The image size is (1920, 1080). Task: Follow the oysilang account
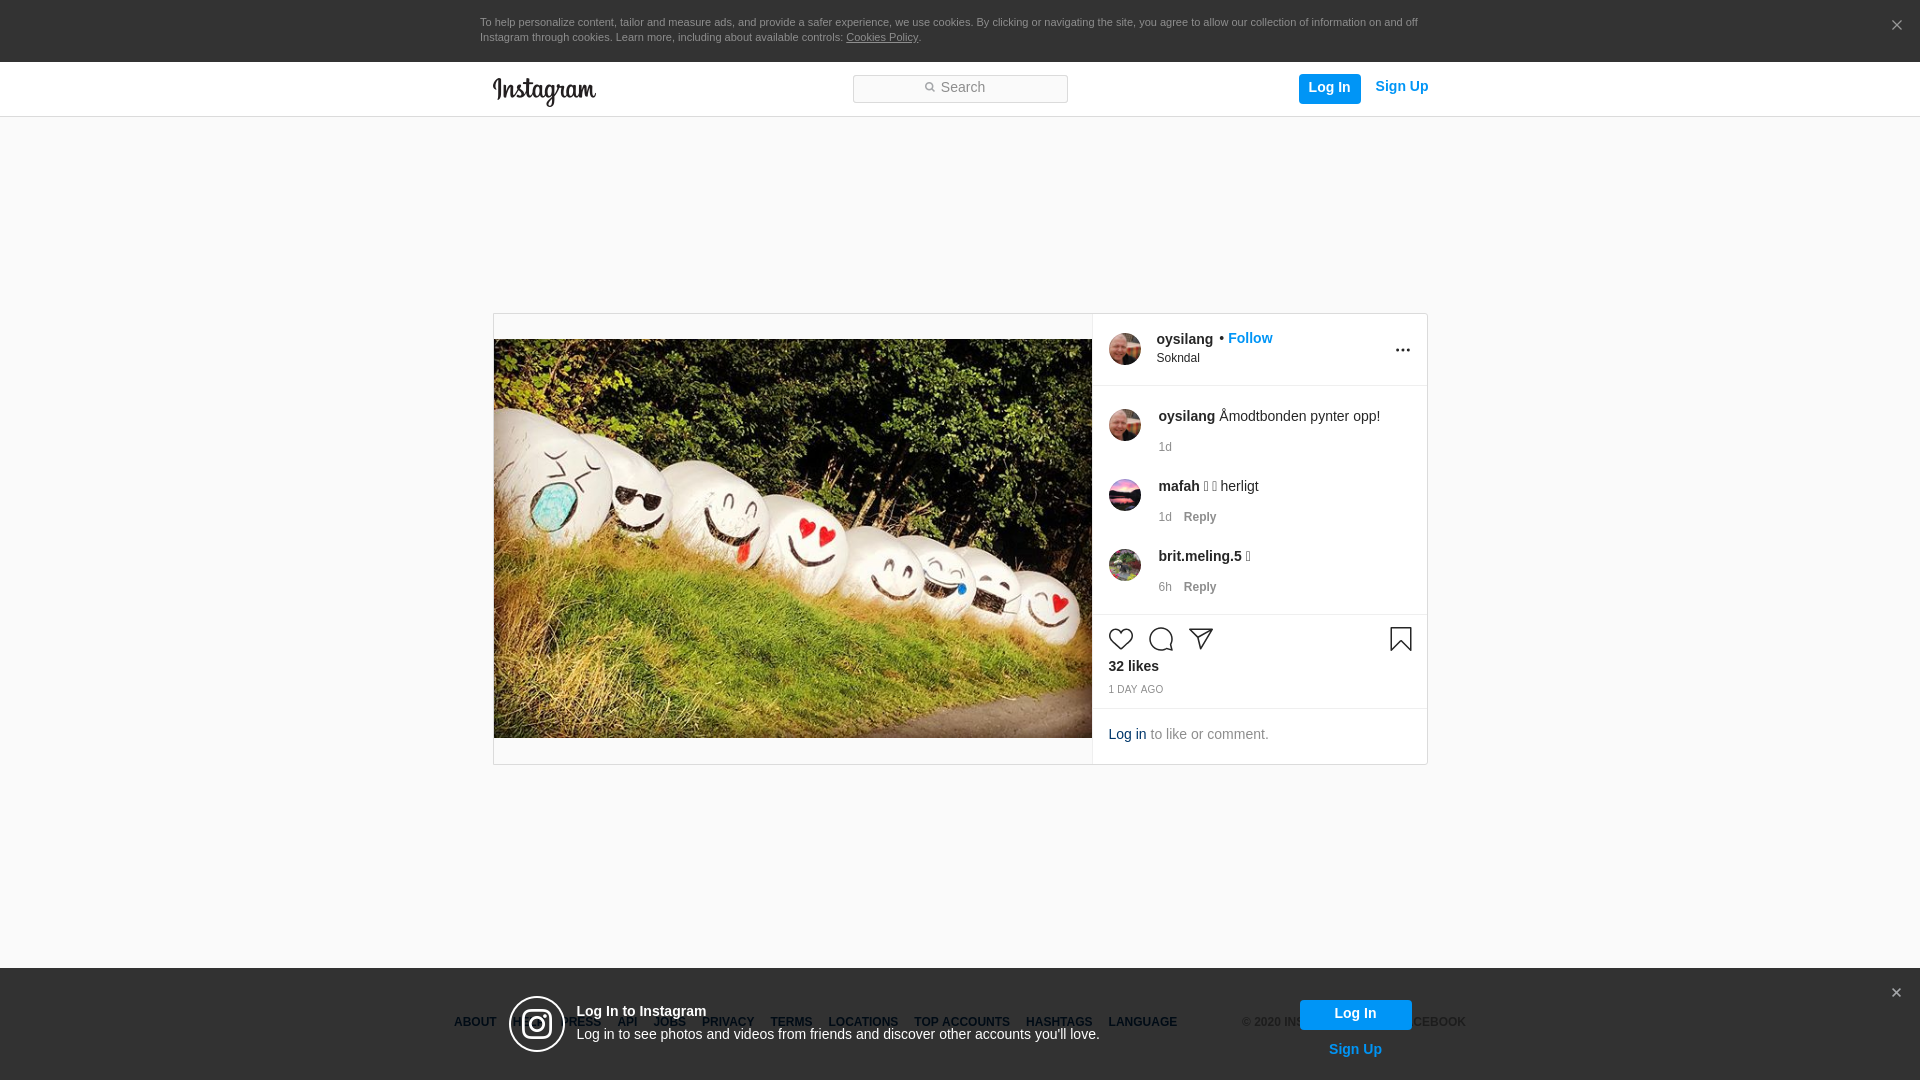(1250, 338)
